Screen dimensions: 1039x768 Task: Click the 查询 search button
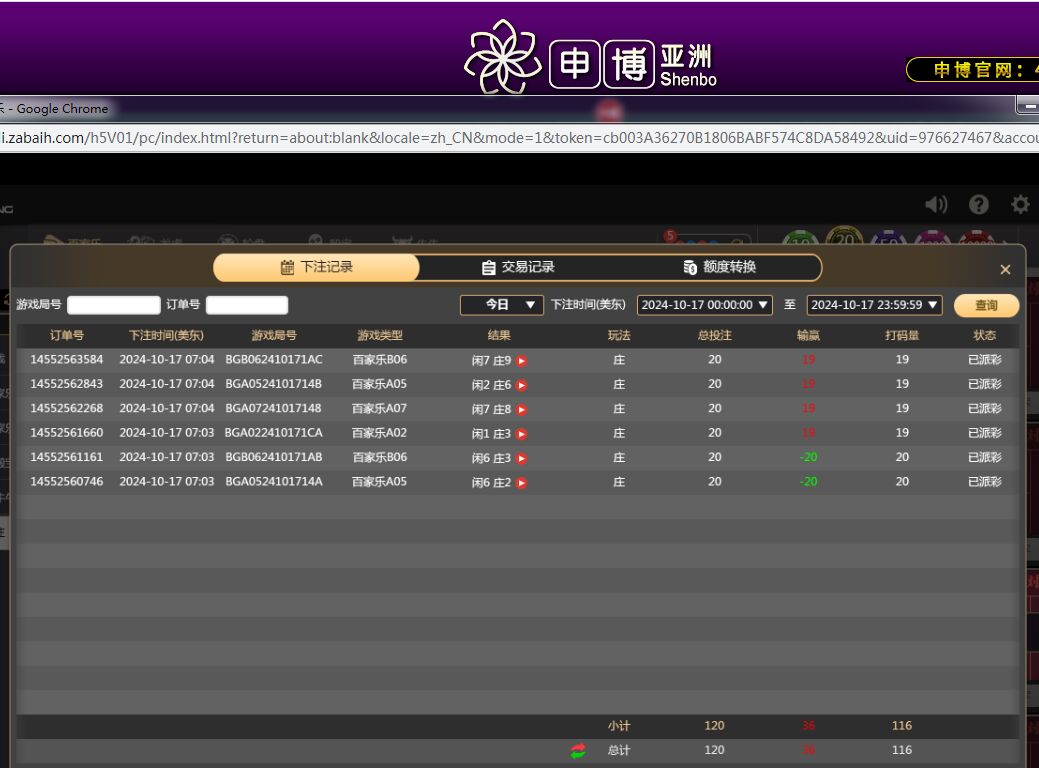pyautogui.click(x=986, y=305)
